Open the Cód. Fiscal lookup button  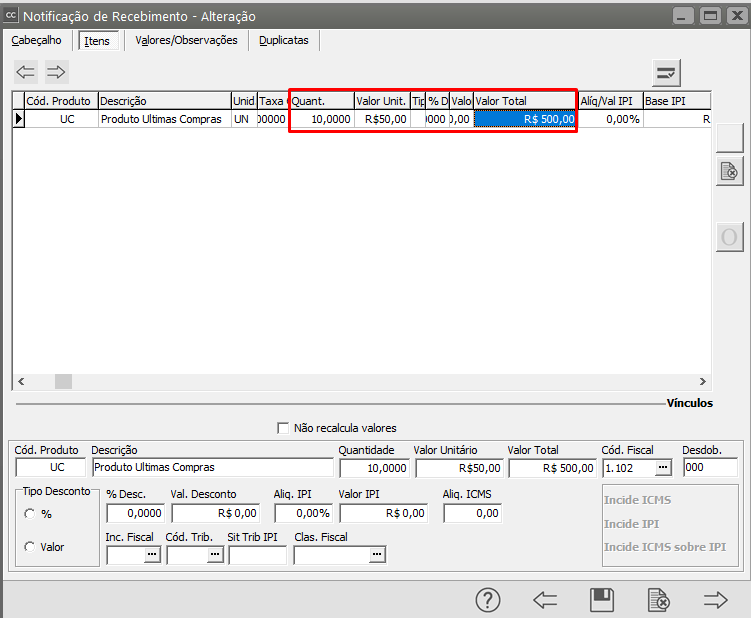[662, 468]
